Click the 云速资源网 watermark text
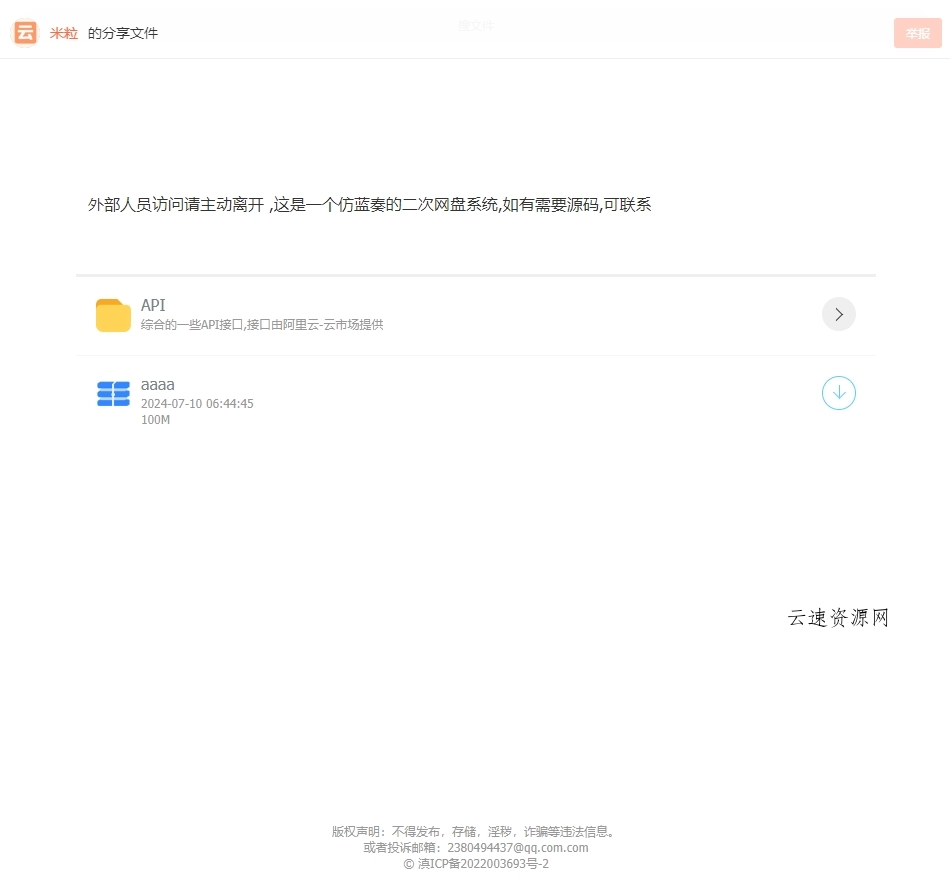 pos(837,618)
